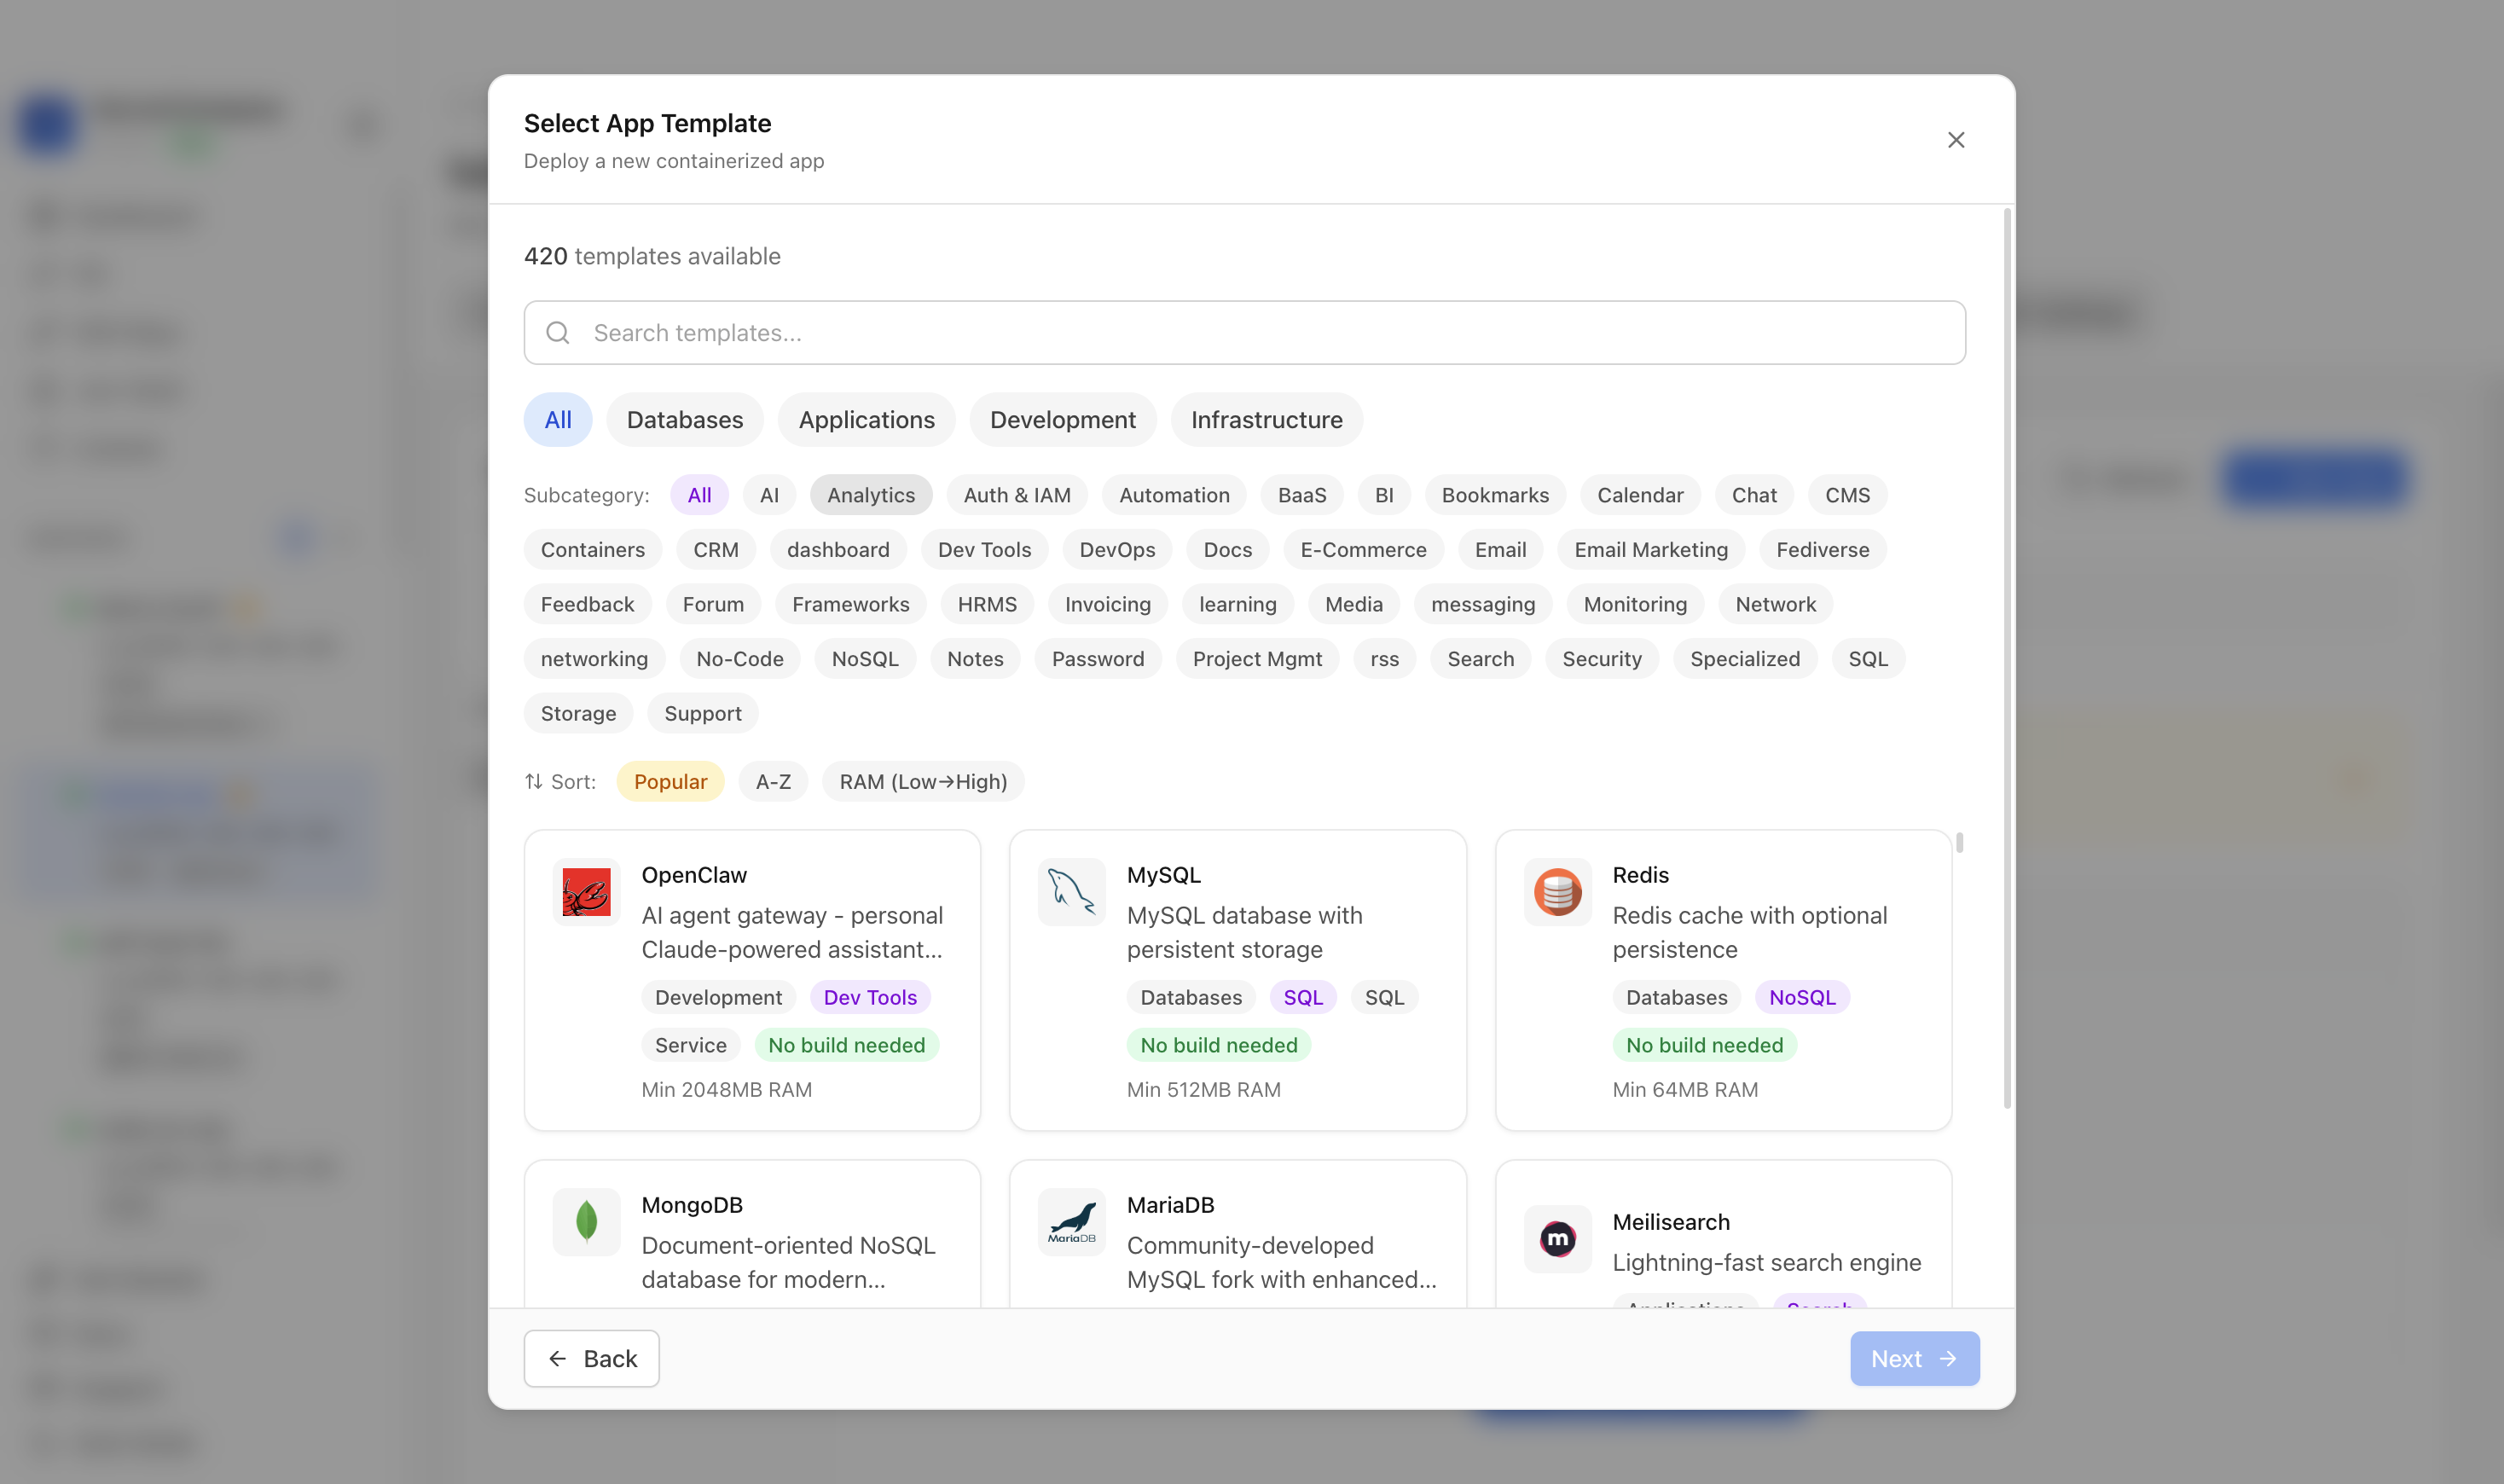Choose the MySQL template card
The image size is (2504, 1484).
(x=1237, y=980)
